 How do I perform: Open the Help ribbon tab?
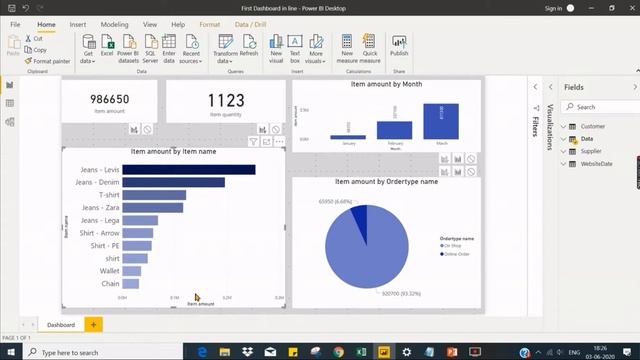[178, 24]
